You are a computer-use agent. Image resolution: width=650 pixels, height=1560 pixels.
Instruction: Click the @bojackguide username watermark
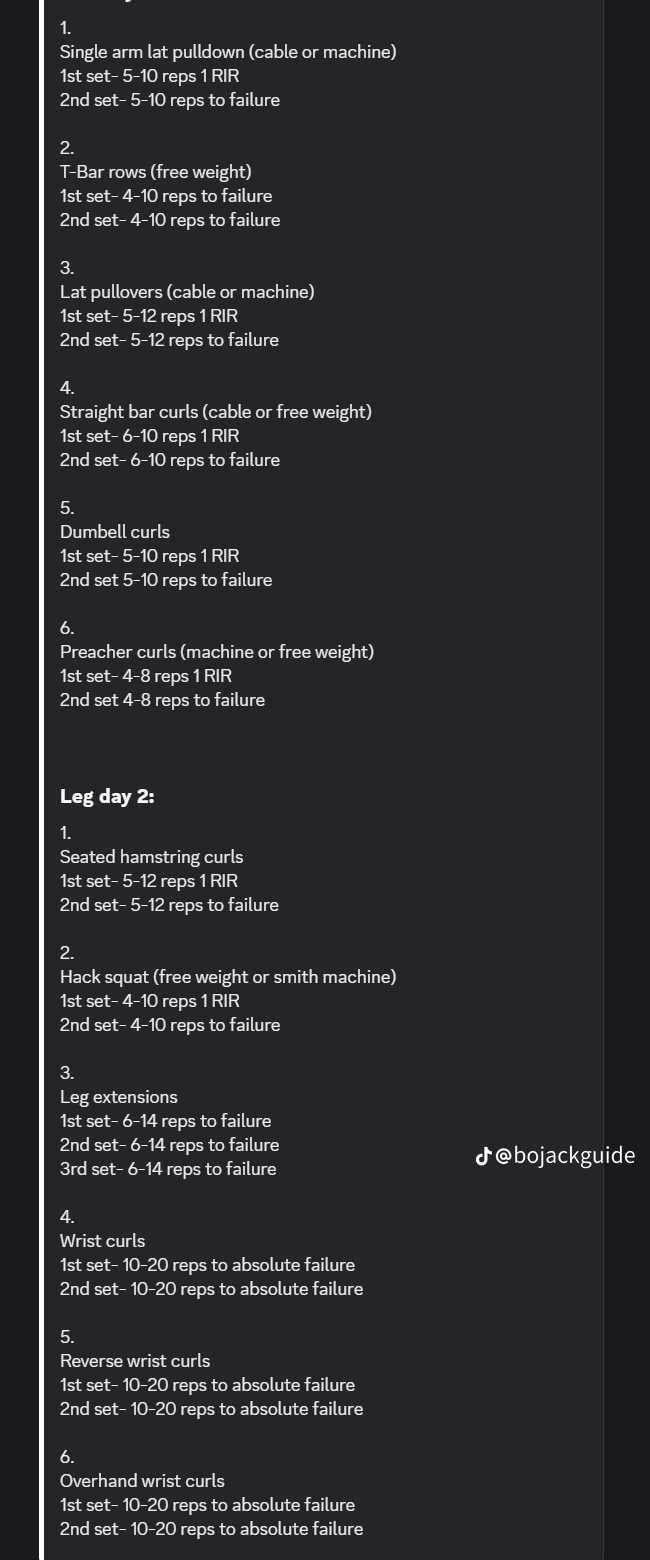[x=566, y=1156]
